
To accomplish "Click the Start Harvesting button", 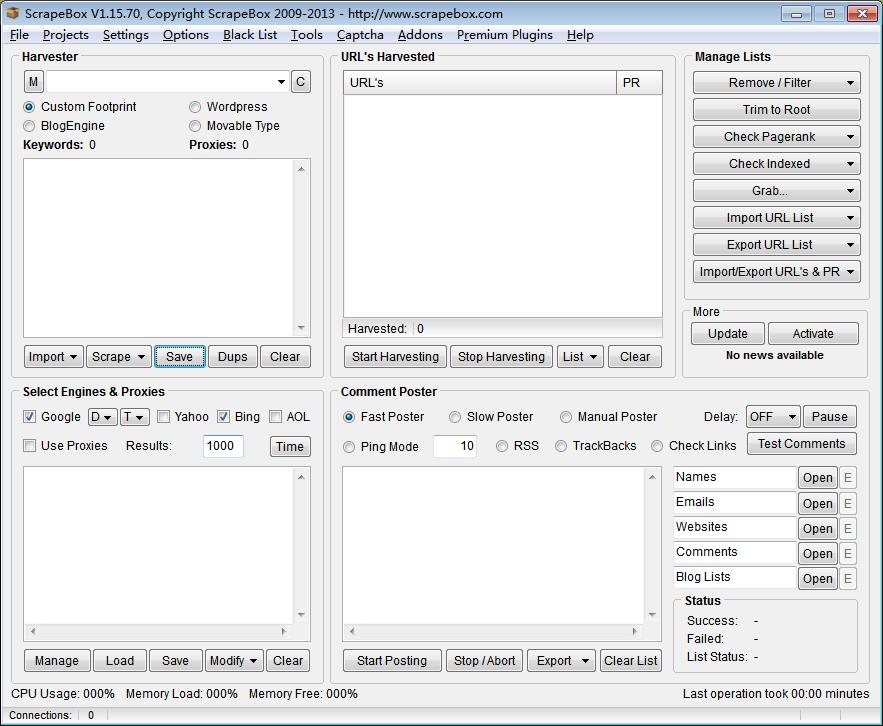I will coord(395,357).
